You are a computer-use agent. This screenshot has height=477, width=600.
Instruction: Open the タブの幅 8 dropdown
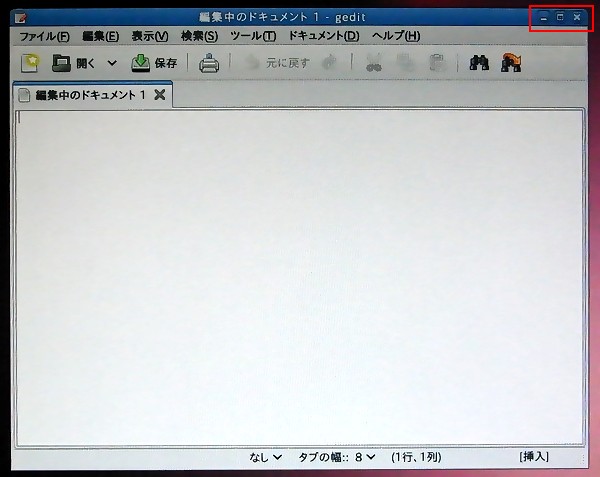337,457
